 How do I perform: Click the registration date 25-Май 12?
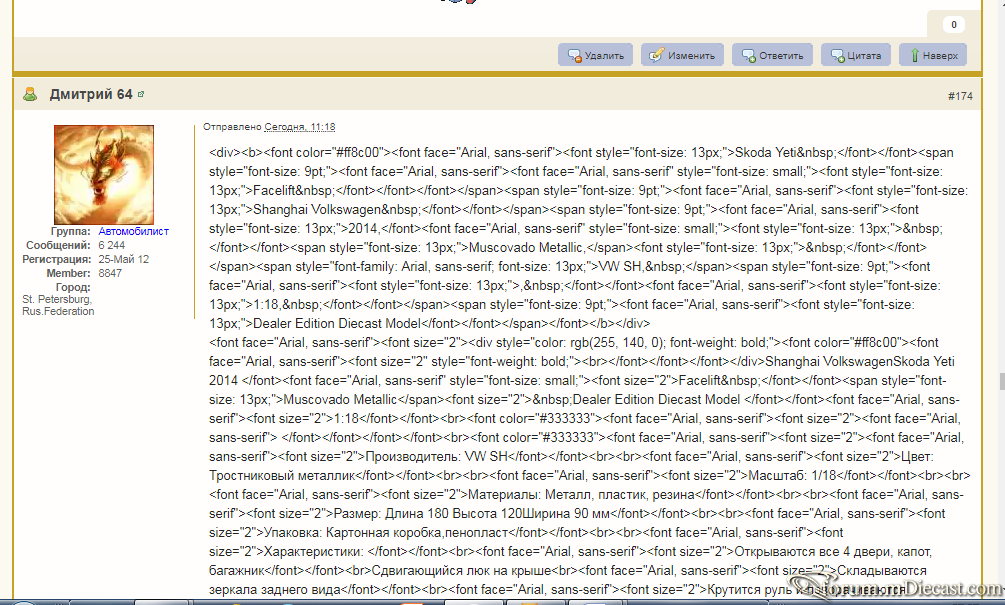(x=123, y=260)
